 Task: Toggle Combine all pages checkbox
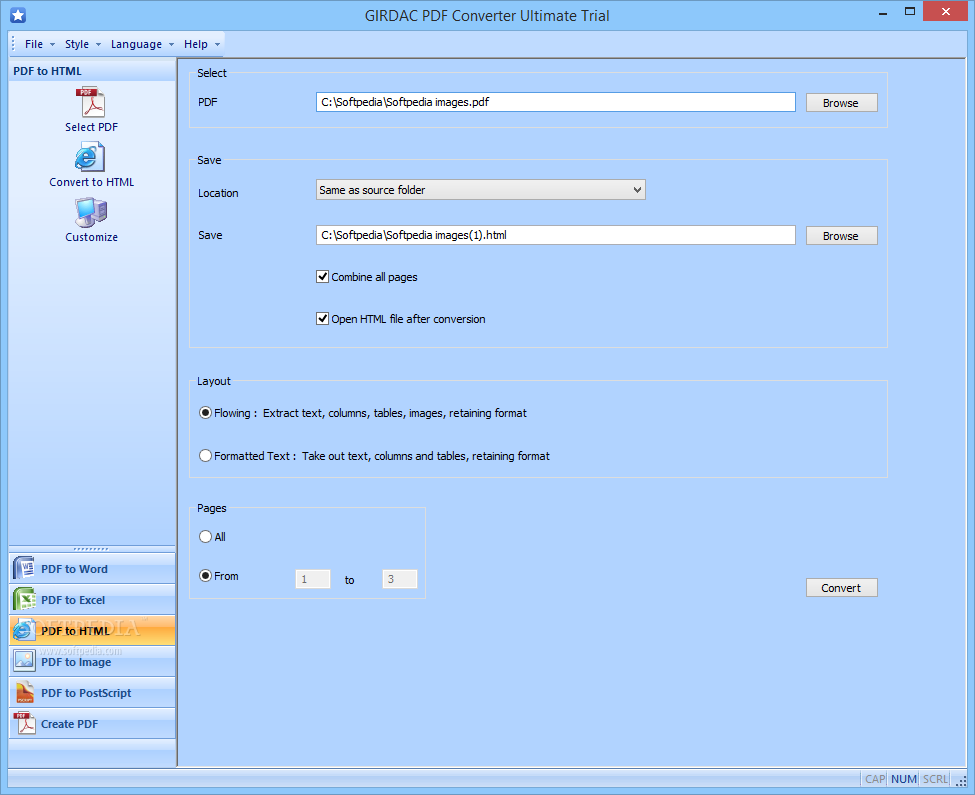pos(322,277)
